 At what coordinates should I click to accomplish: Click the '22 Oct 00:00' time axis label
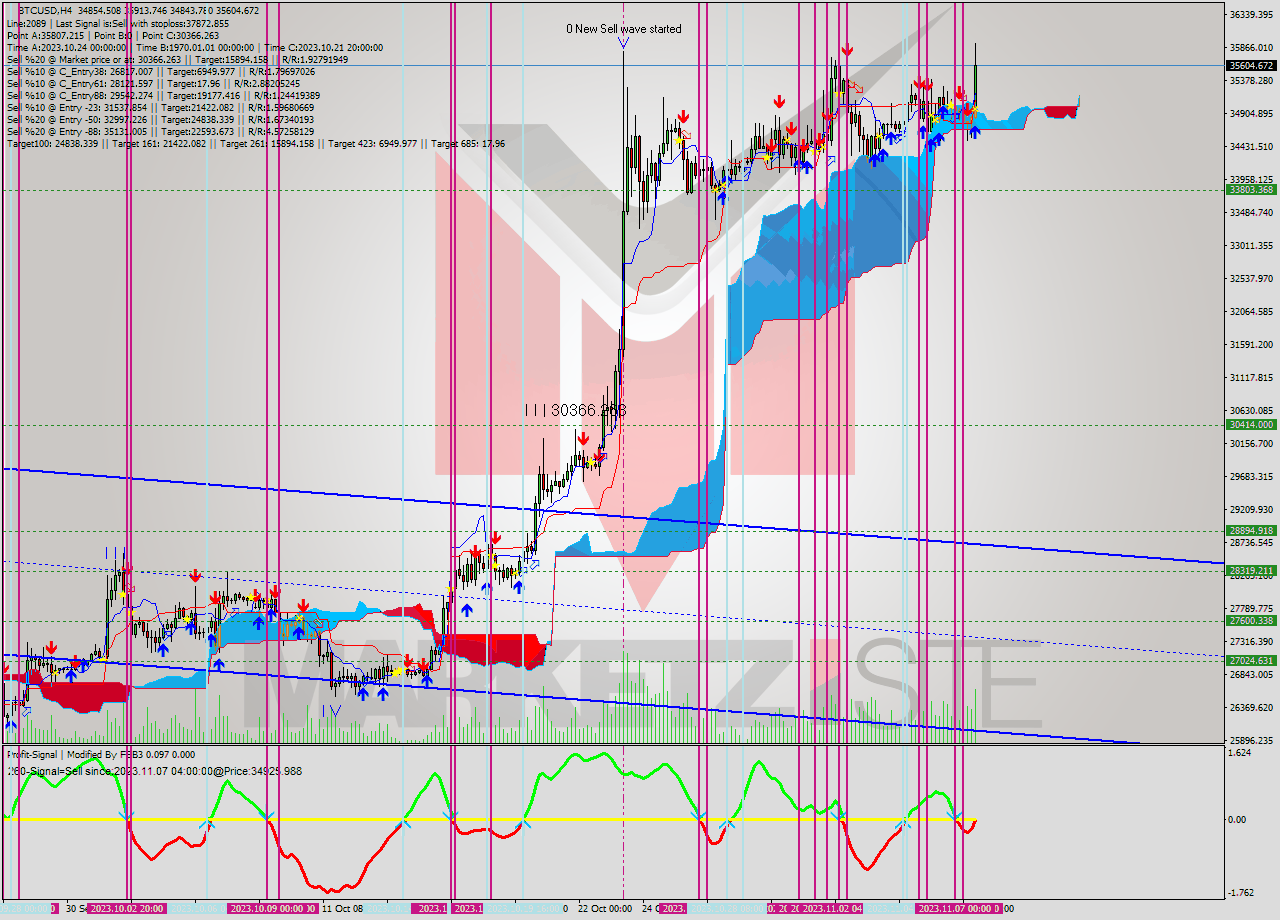[605, 909]
